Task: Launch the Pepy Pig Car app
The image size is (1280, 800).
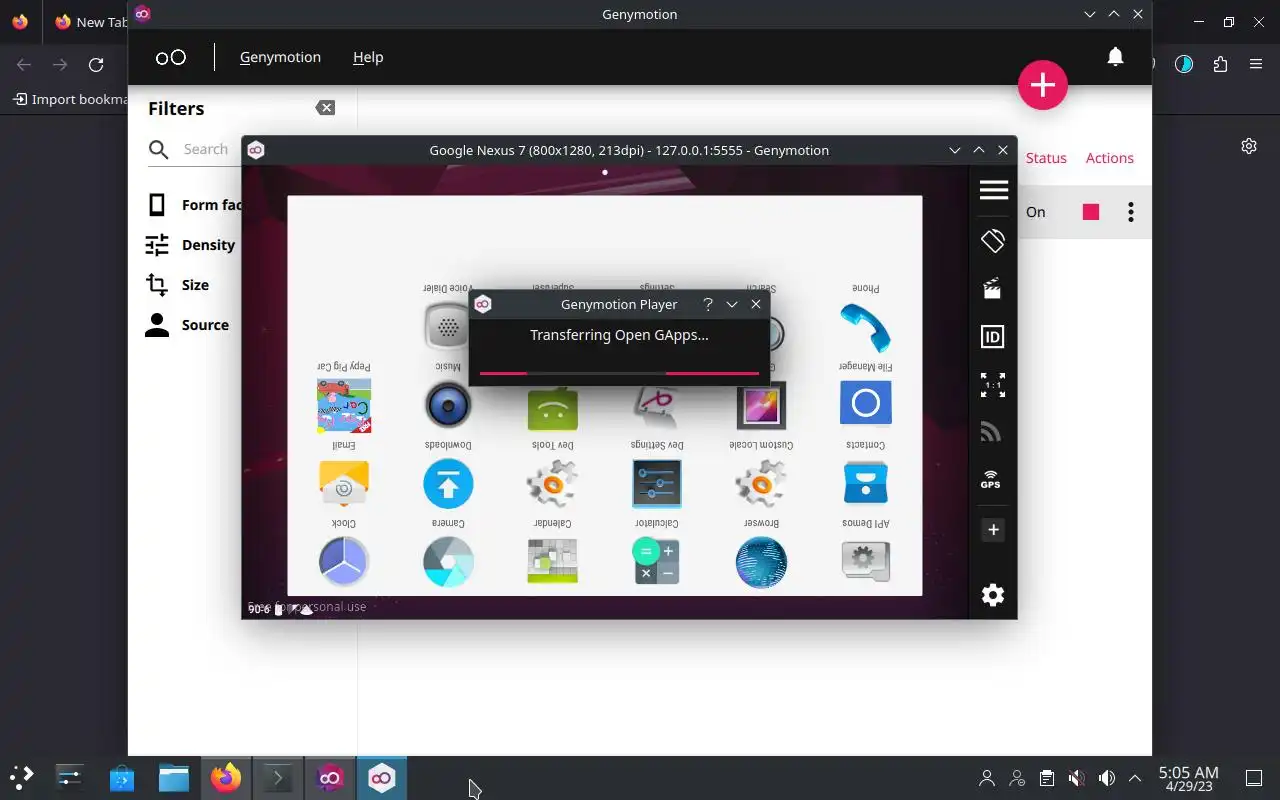Action: pos(344,405)
